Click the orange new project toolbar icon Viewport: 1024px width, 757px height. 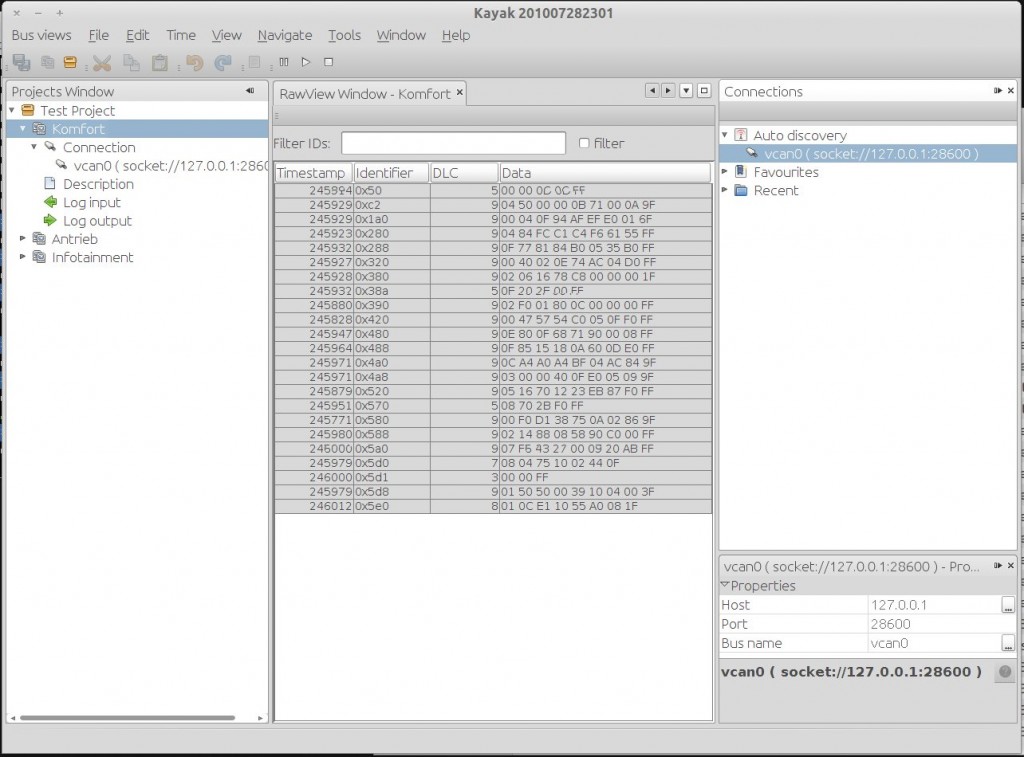click(70, 63)
